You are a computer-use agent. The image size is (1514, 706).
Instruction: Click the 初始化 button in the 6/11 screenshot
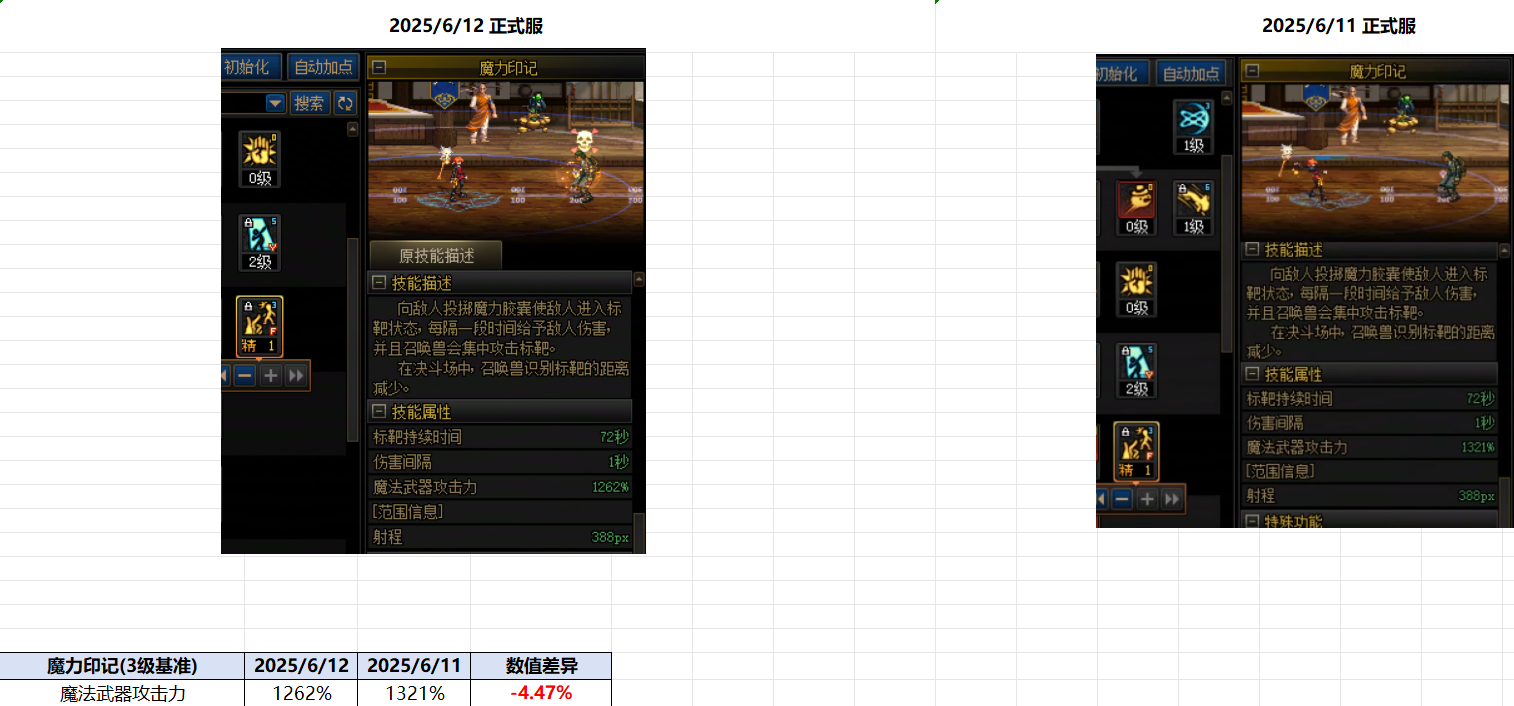point(1122,73)
